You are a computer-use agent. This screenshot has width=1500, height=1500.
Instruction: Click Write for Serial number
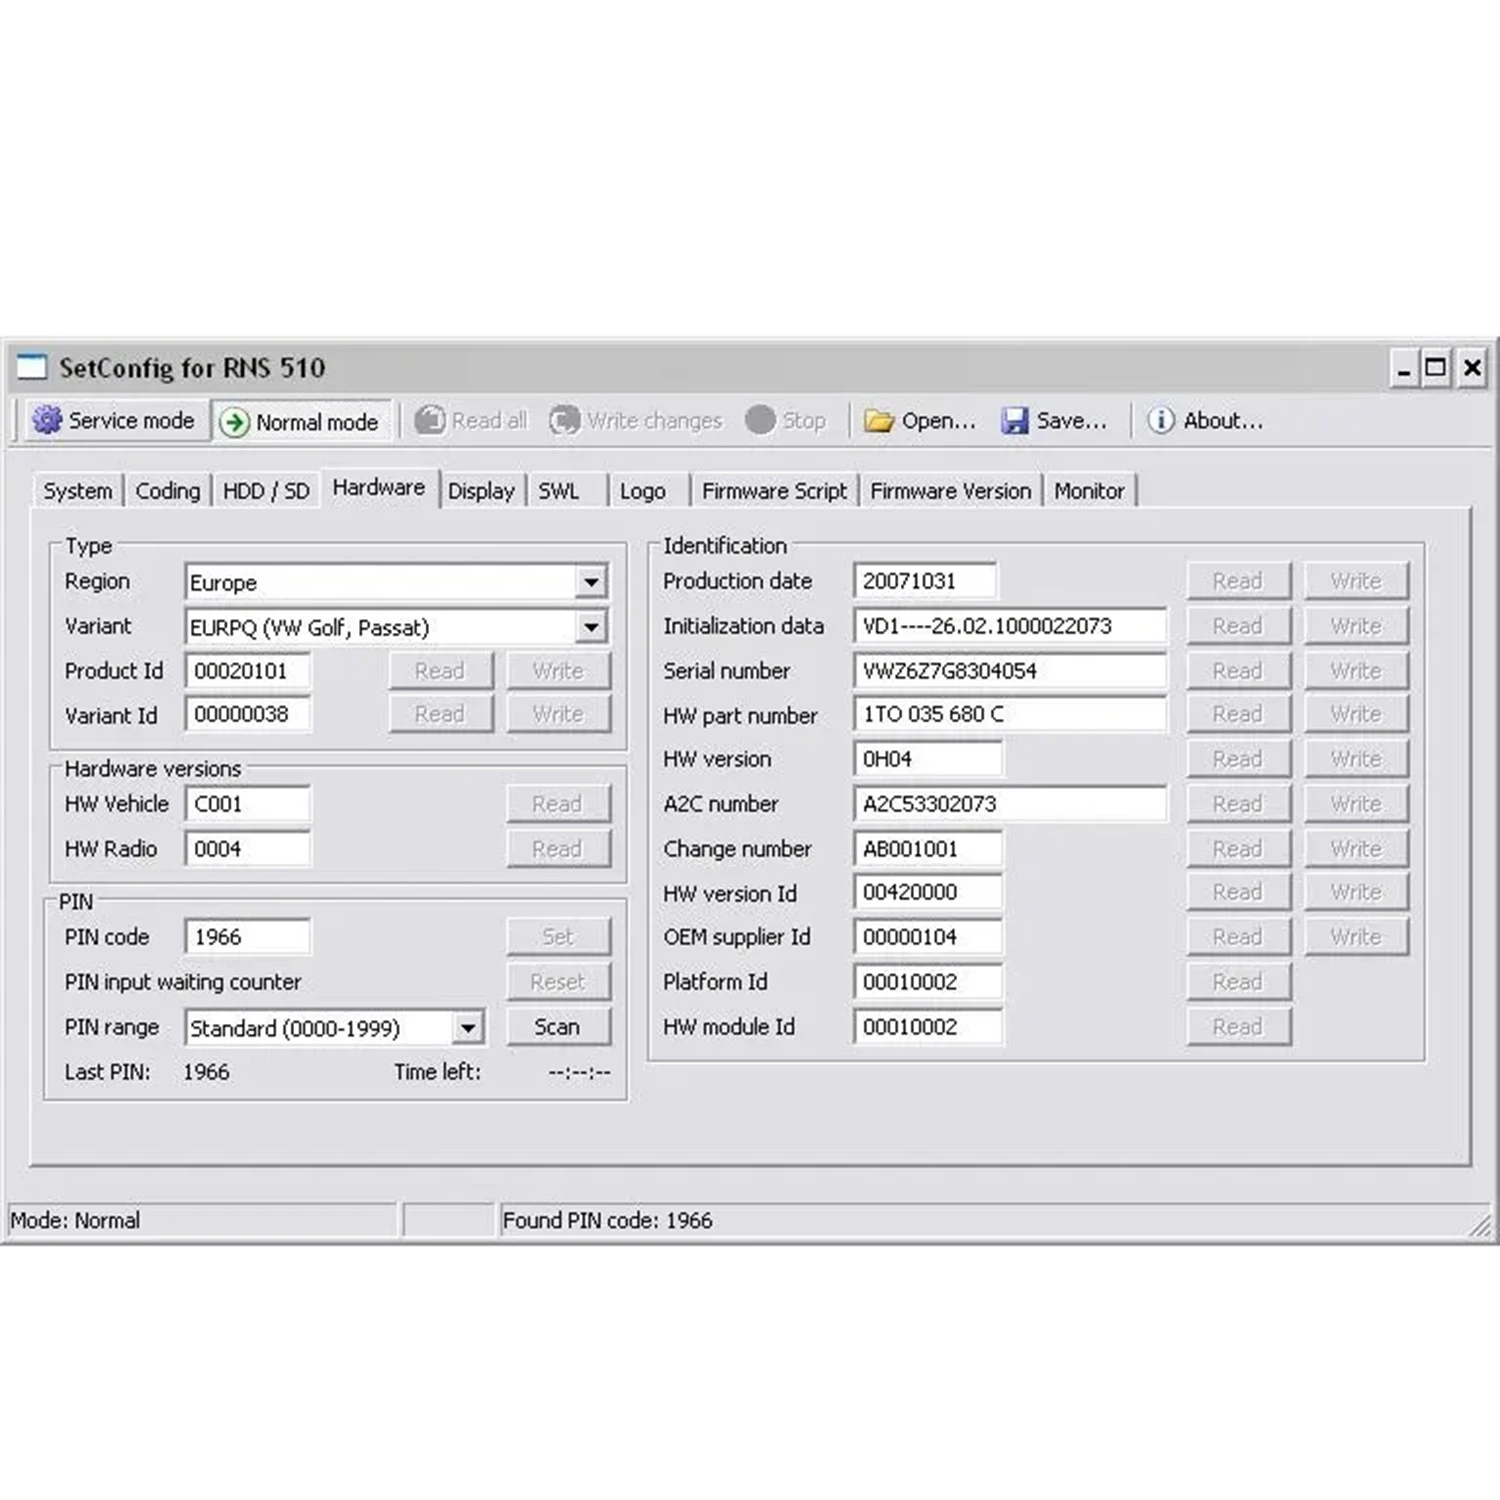(1356, 671)
